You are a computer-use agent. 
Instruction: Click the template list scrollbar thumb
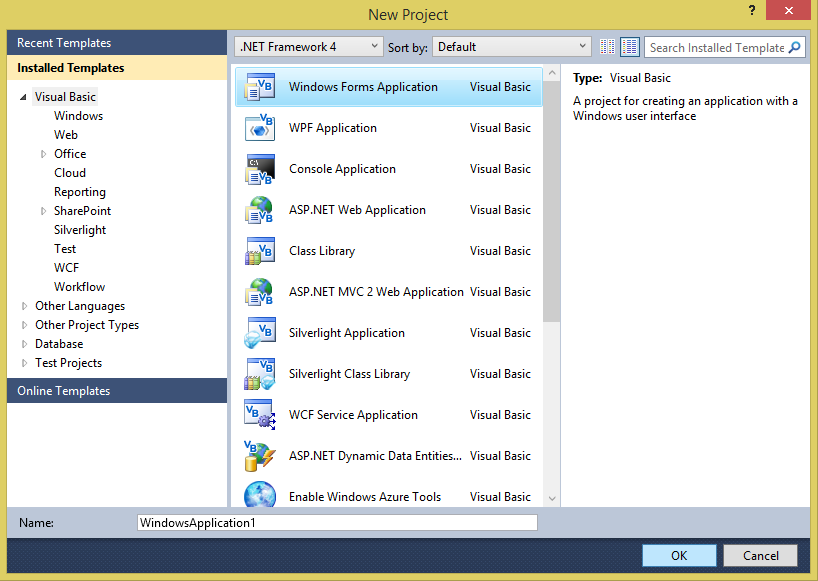(x=551, y=201)
